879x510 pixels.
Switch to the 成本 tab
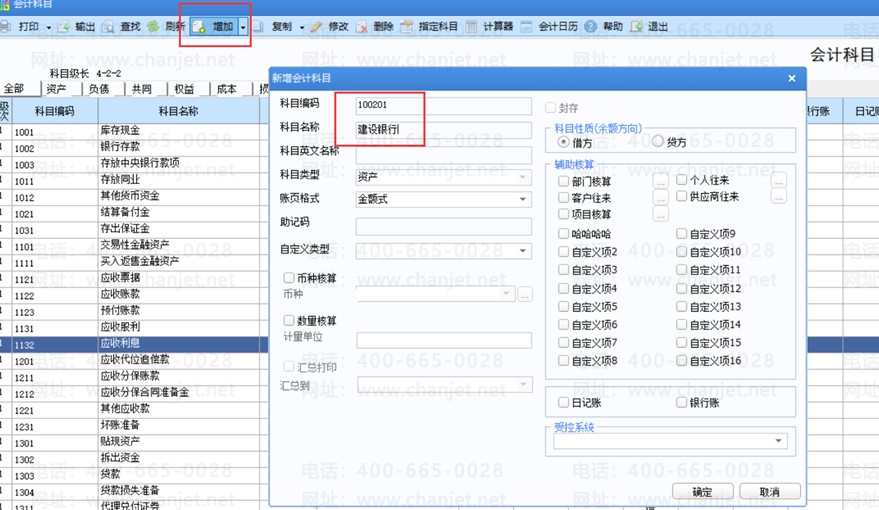[x=227, y=89]
